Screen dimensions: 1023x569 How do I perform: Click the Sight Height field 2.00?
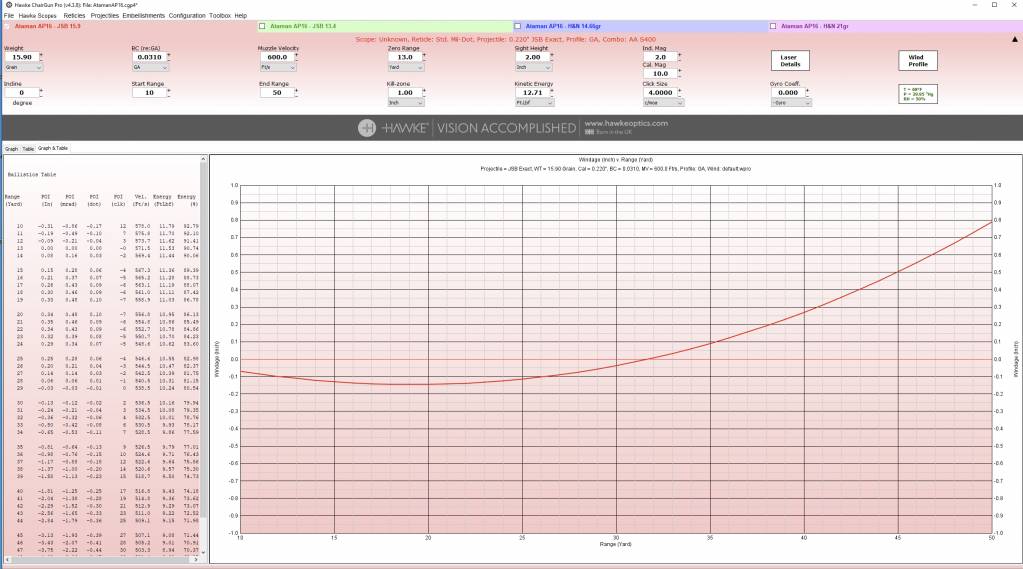coord(532,57)
